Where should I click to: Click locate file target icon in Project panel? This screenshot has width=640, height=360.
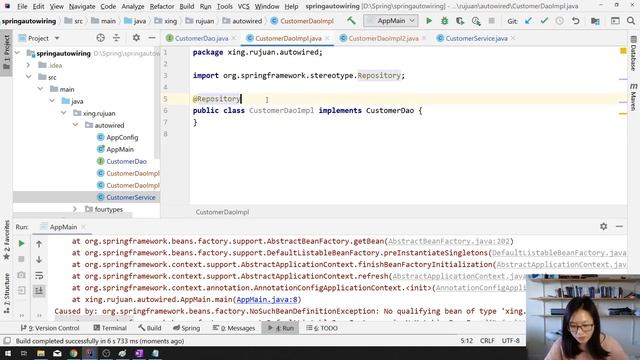point(100,38)
